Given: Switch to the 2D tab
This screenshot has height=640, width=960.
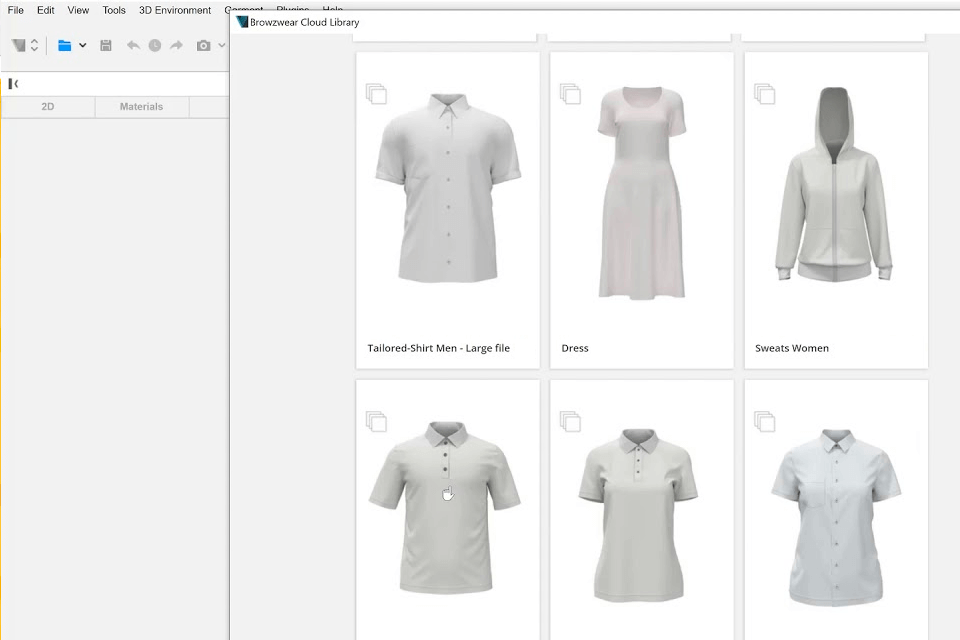Looking at the screenshot, I should click(x=48, y=107).
